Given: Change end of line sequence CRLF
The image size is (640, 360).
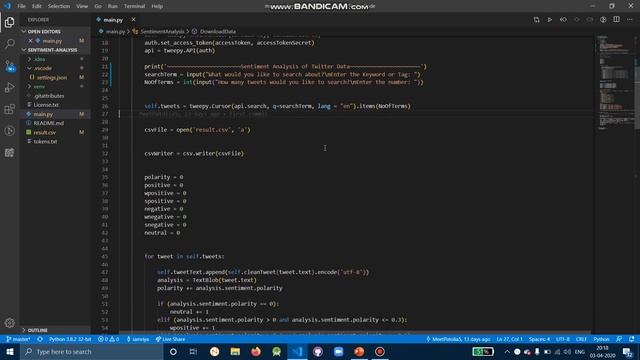Looking at the screenshot, I should (x=581, y=339).
